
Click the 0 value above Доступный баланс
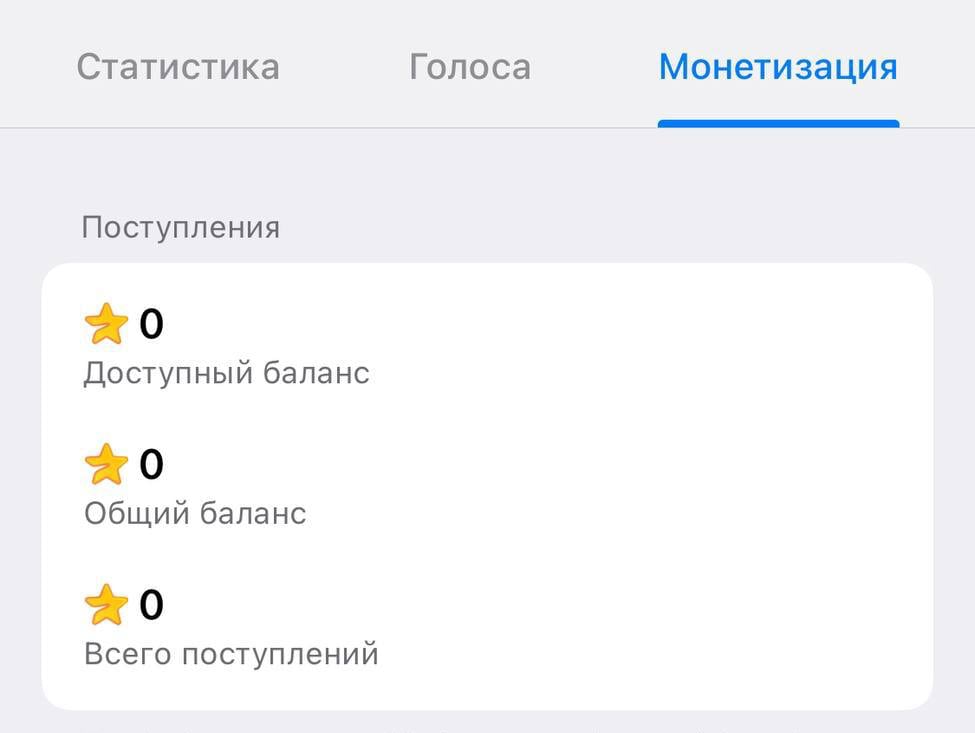[151, 325]
